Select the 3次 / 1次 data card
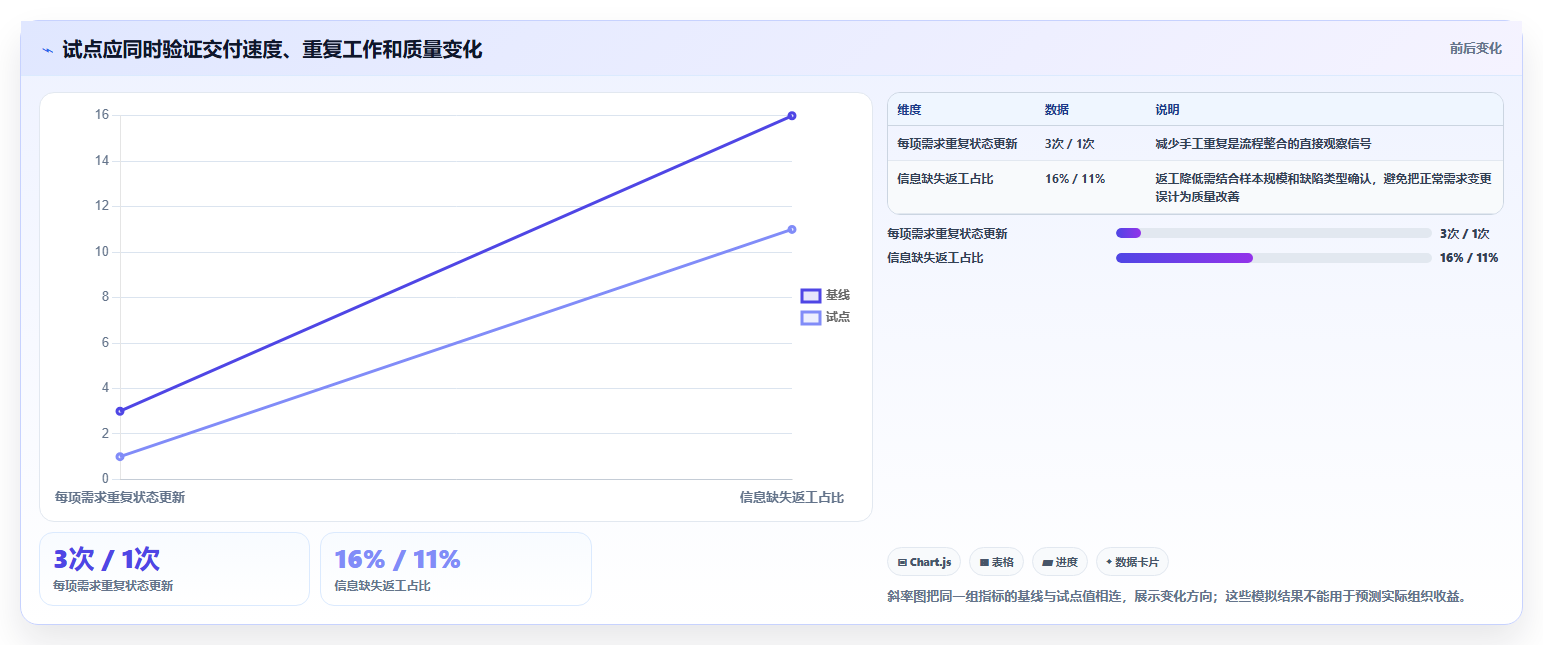Screen dimensions: 1543x645 coord(174,569)
